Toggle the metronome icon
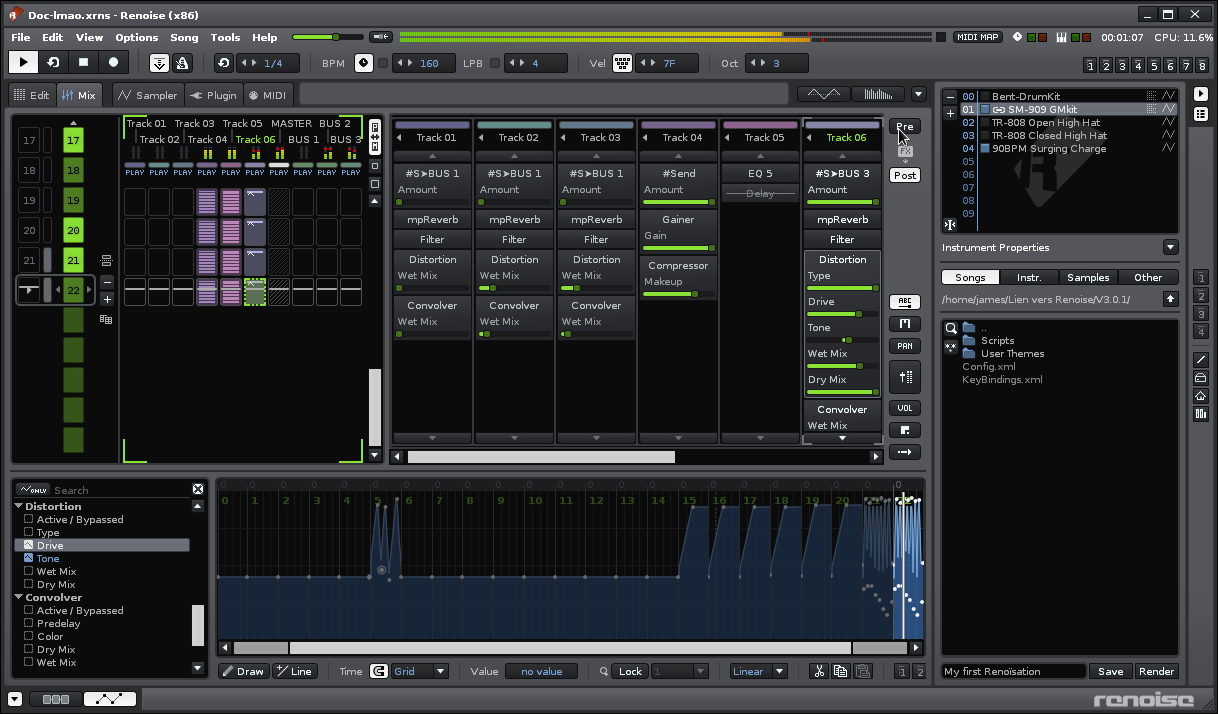This screenshot has height=714, width=1218. coord(183,63)
